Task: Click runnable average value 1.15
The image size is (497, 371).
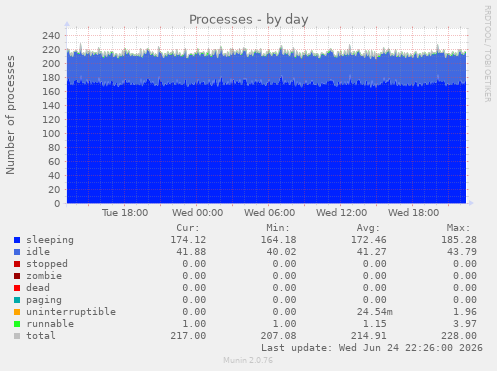Action: 375,324
